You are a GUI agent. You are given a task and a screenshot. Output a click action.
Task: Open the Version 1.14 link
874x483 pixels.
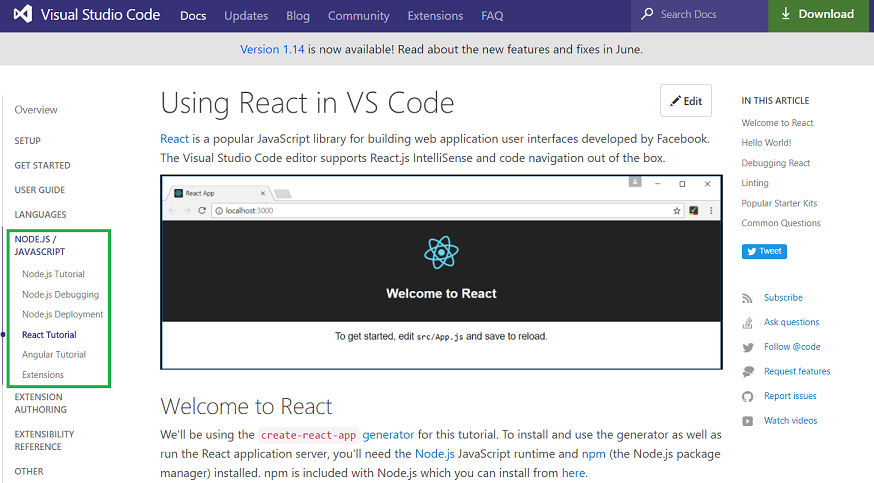tap(272, 49)
